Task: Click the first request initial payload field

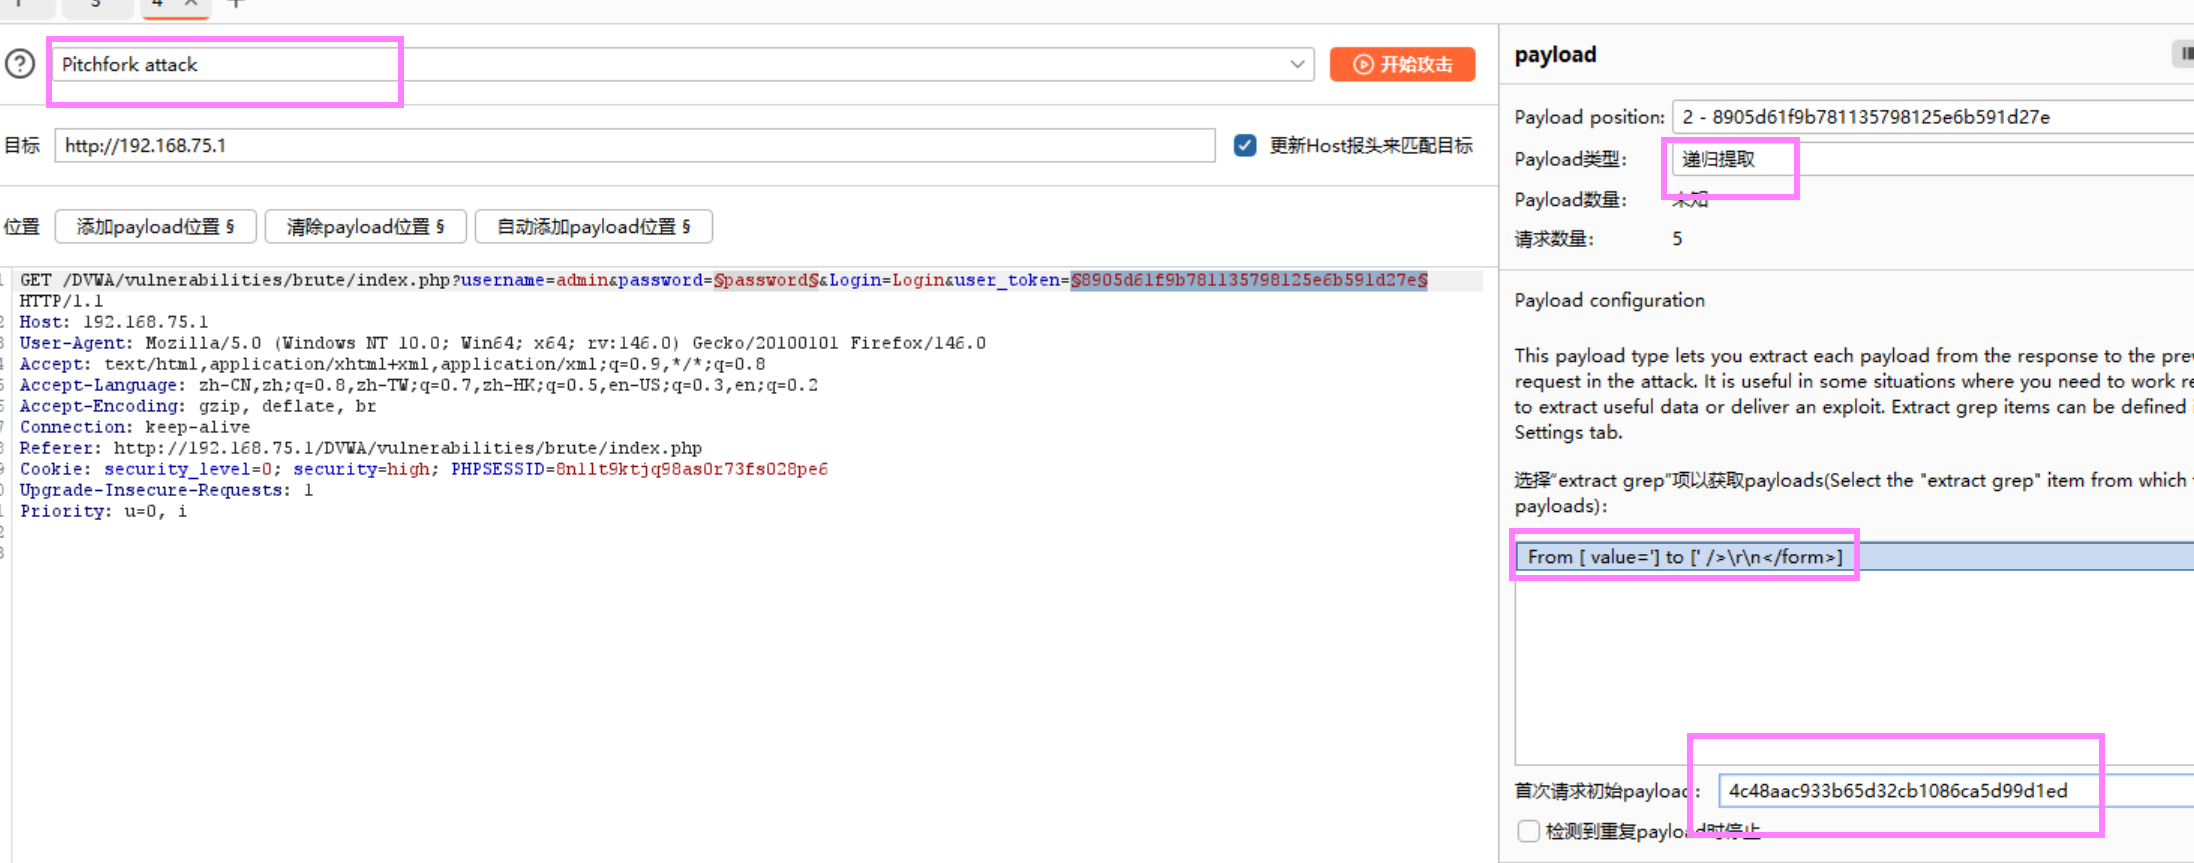Action: (1956, 790)
